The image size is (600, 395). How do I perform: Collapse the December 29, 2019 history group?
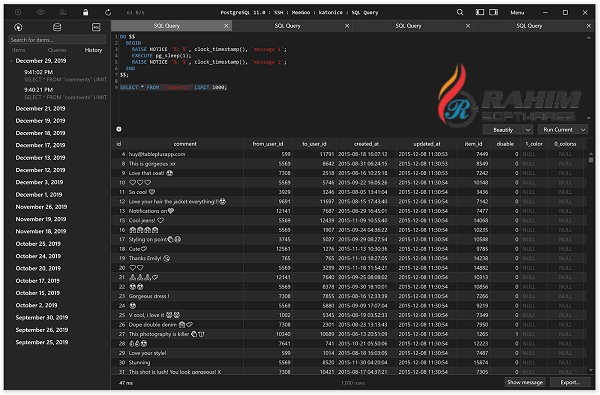[x=11, y=61]
